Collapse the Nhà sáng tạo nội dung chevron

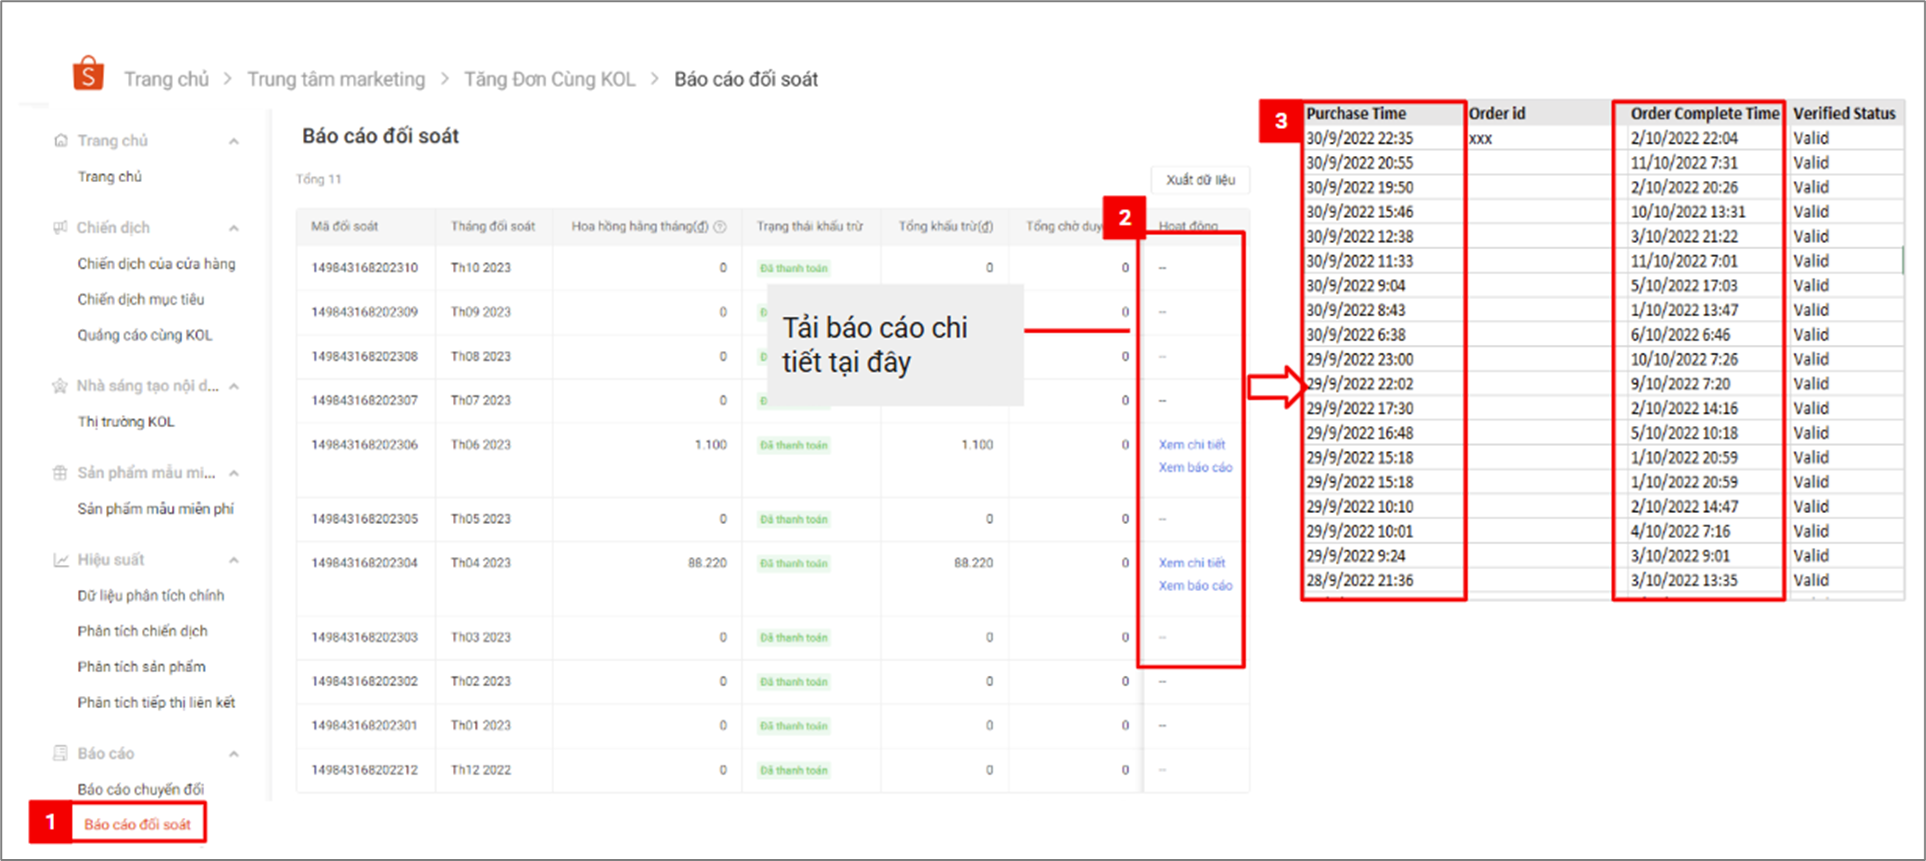(234, 386)
